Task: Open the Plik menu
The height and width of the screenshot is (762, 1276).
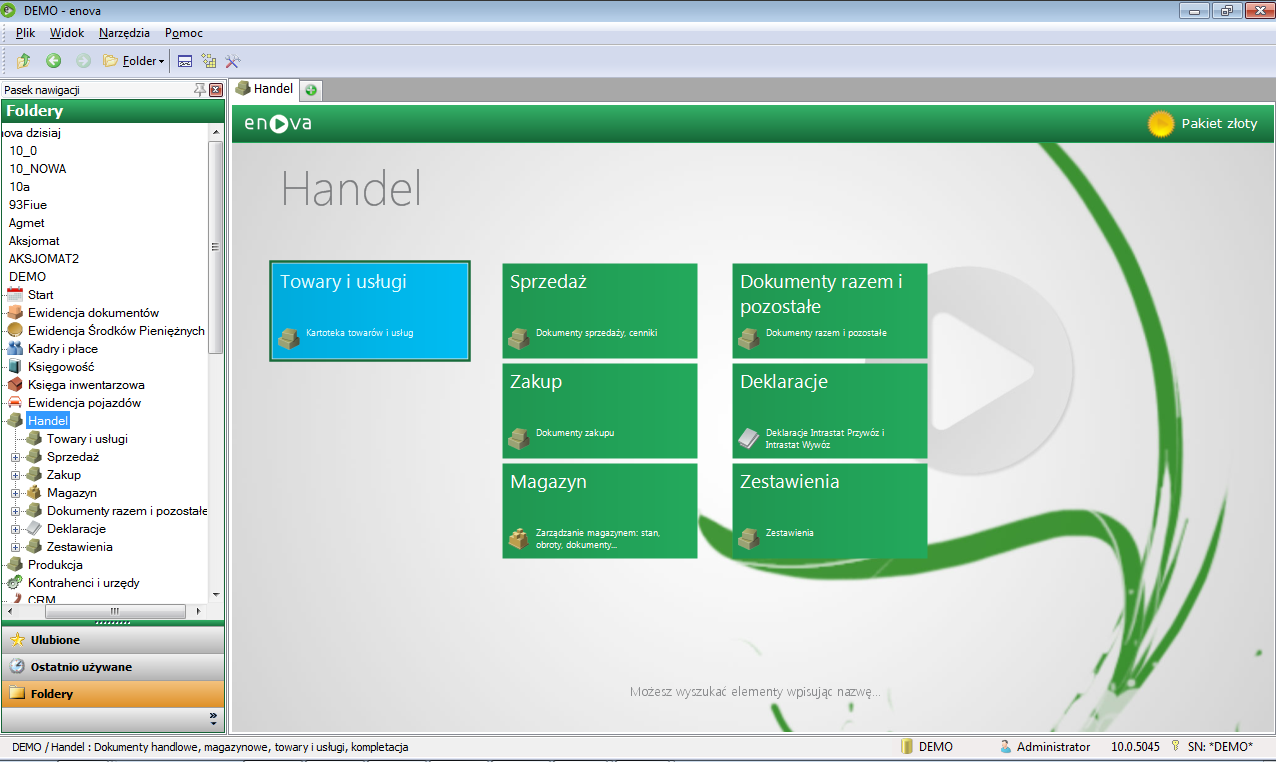Action: coord(26,33)
